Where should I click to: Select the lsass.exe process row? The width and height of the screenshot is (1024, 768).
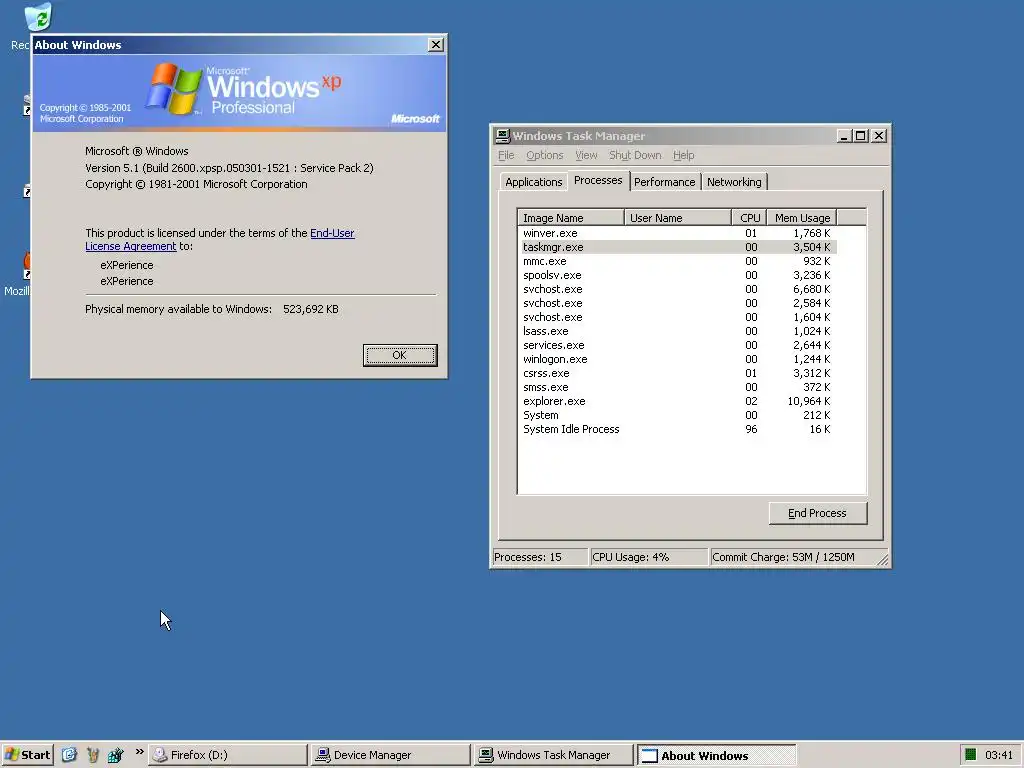pos(677,332)
